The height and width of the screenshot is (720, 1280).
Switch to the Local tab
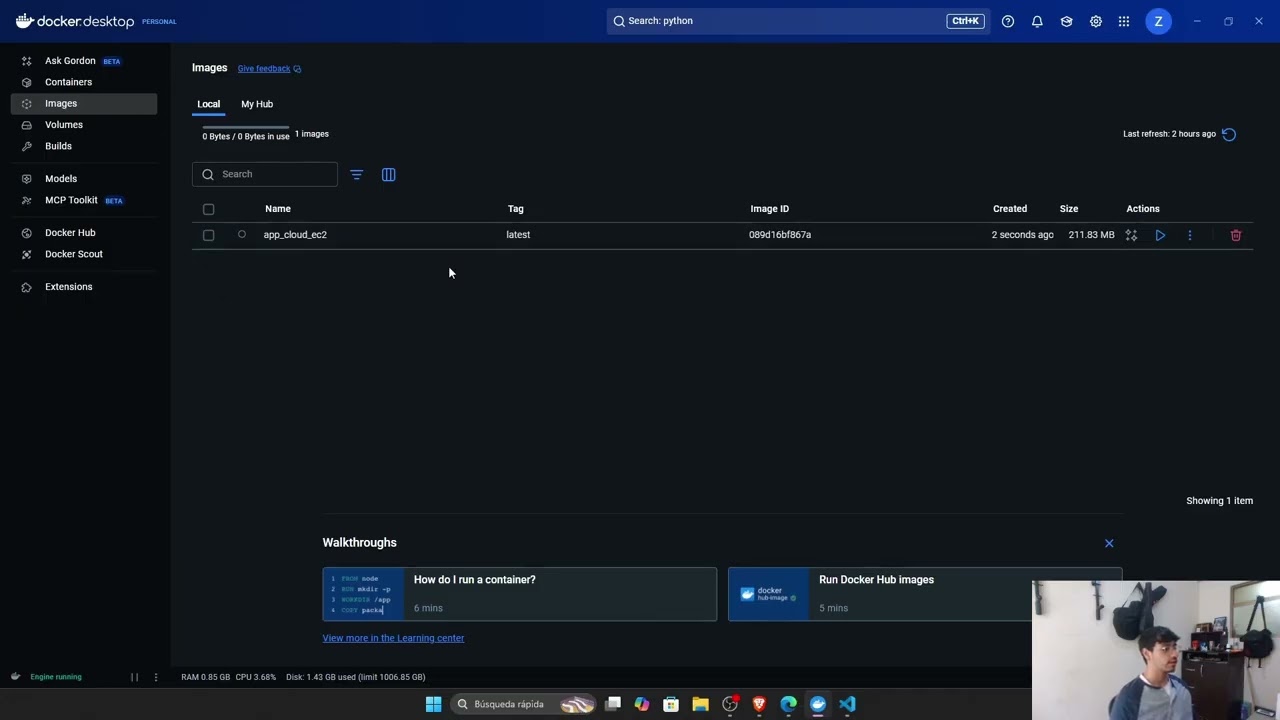208,104
